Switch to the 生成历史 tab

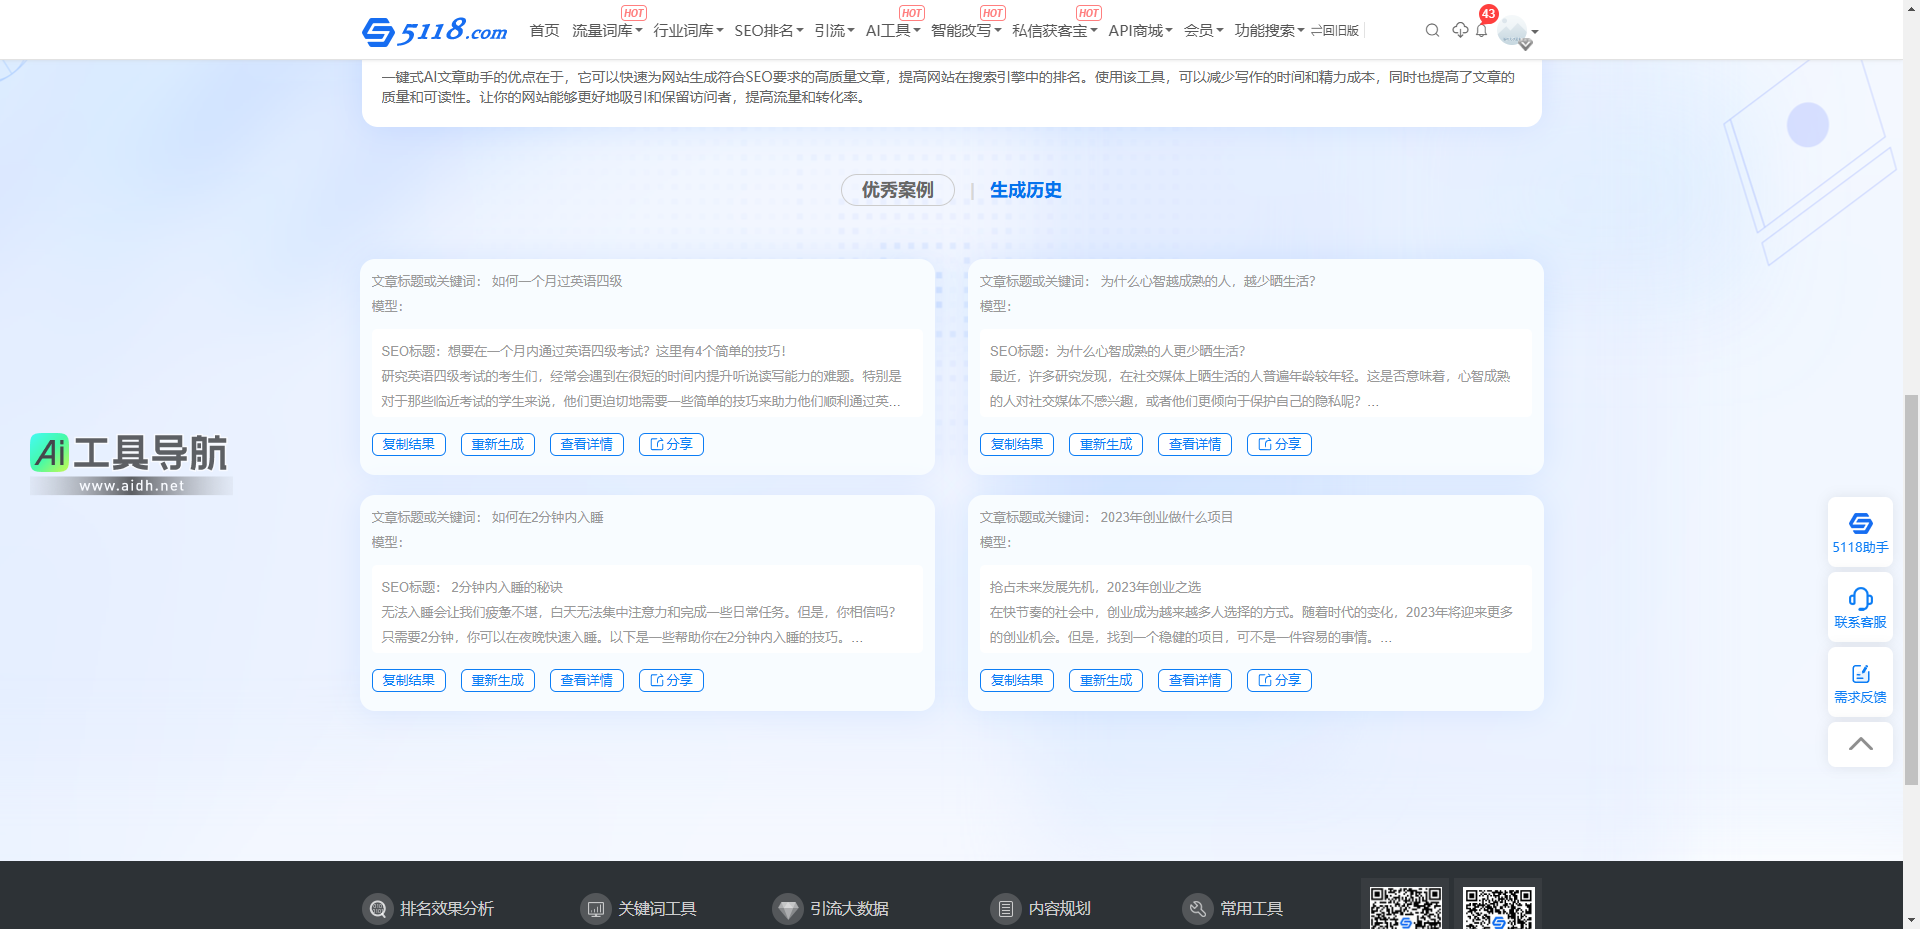click(1025, 190)
